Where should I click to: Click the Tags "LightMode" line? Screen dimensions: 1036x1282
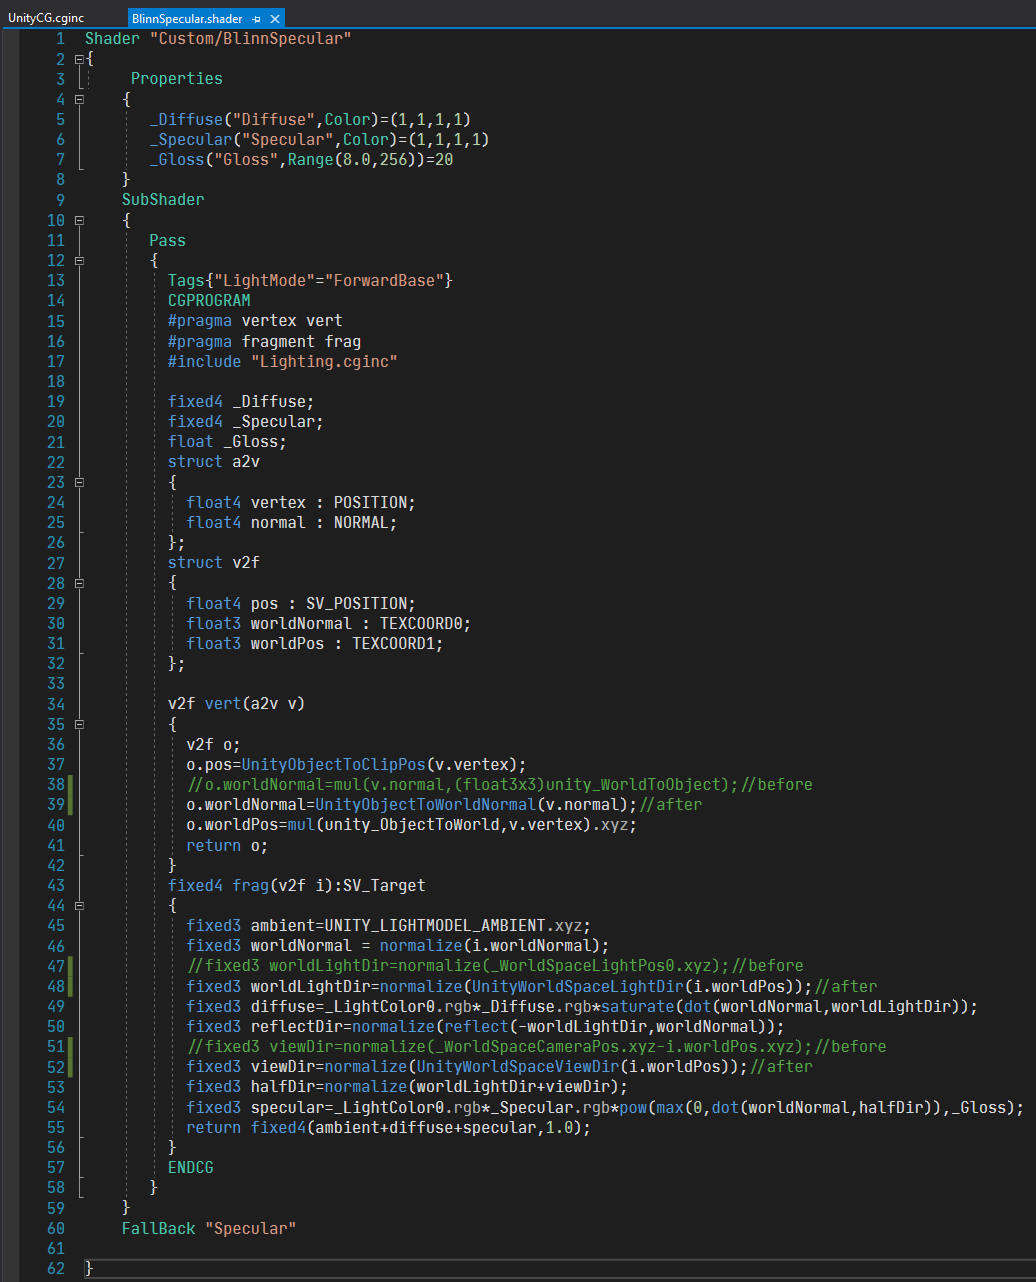click(x=311, y=280)
